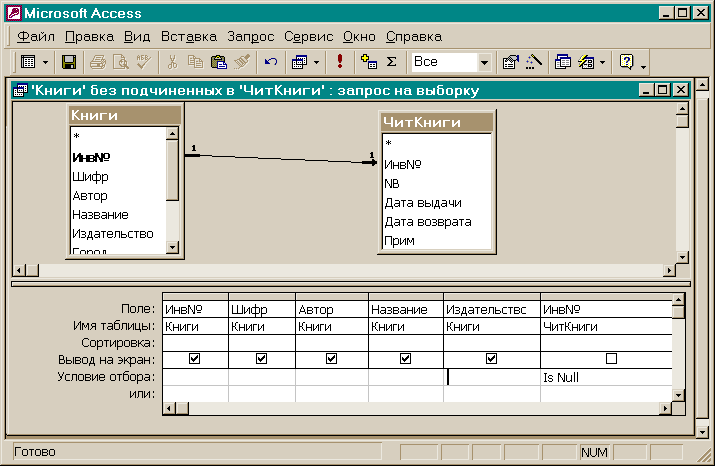Select bold ИнвNo key field in Книги
Viewport: 715px width, 466px height.
coord(91,157)
